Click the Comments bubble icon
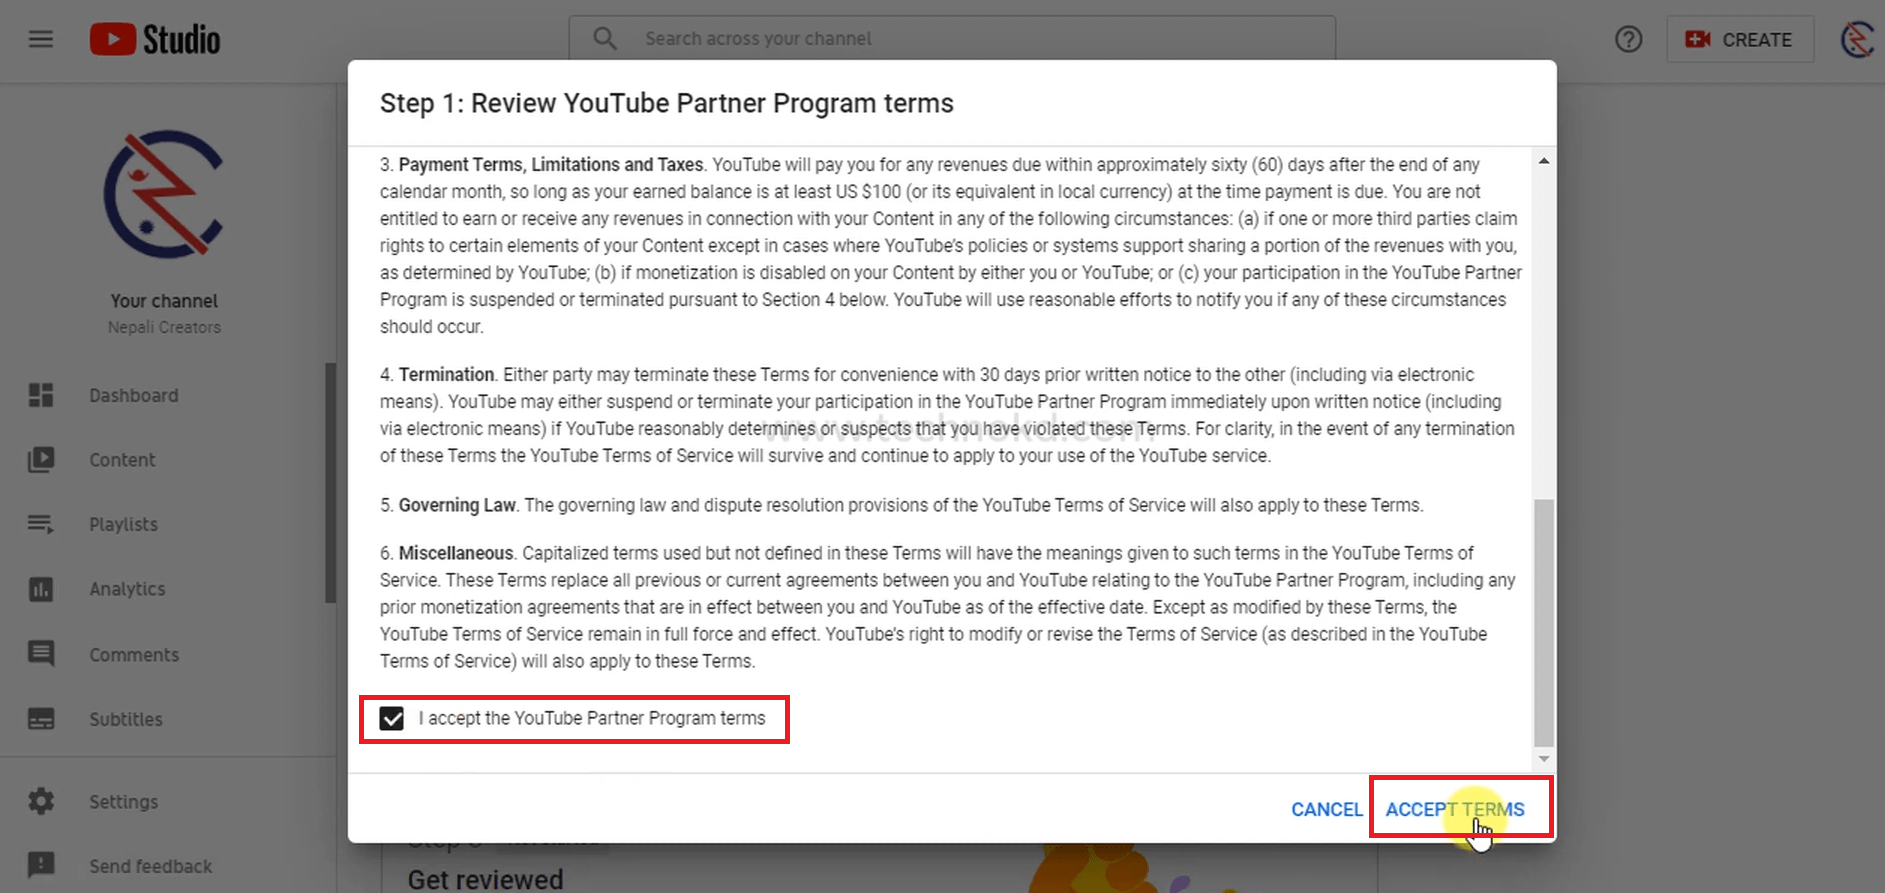 41,654
